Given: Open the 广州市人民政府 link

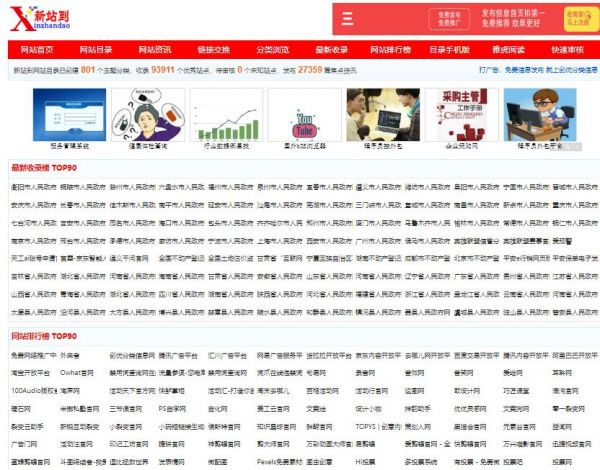Looking at the screenshot, I should [x=378, y=241].
